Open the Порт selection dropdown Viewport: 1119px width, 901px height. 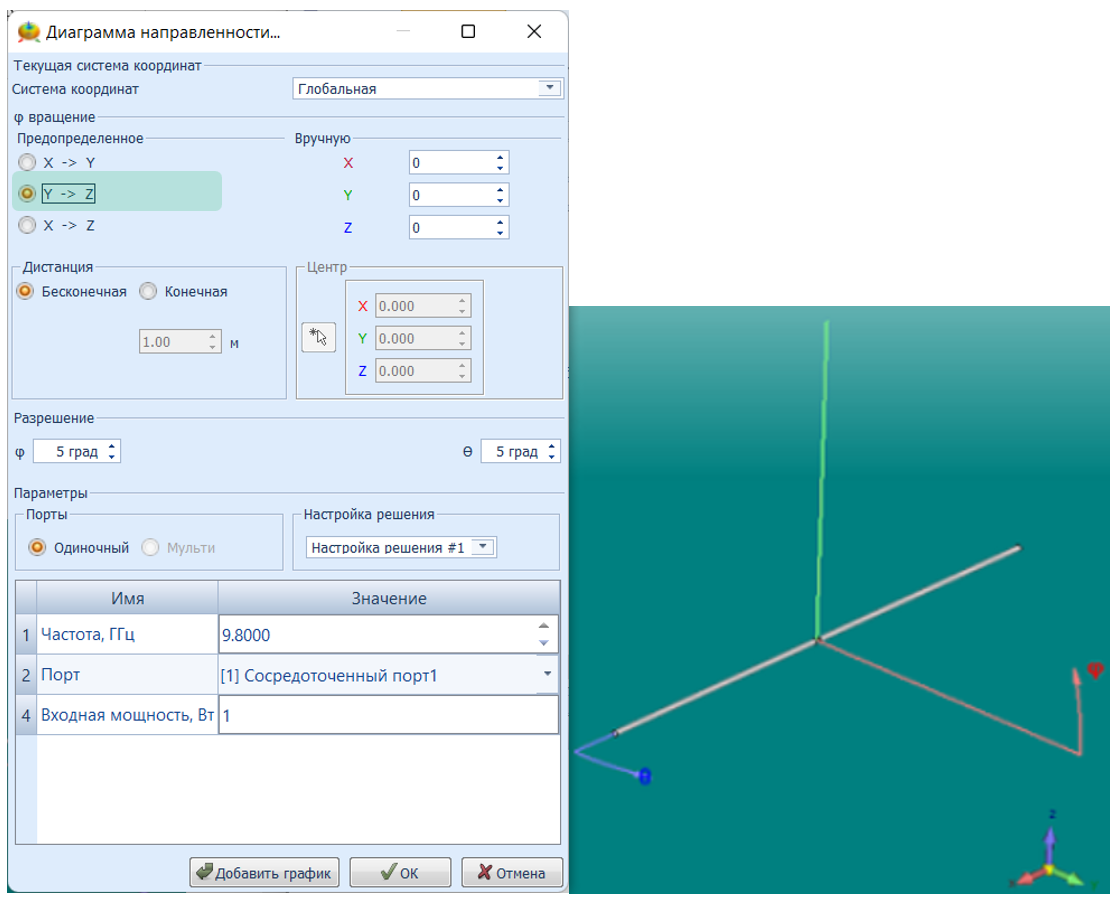coord(546,675)
